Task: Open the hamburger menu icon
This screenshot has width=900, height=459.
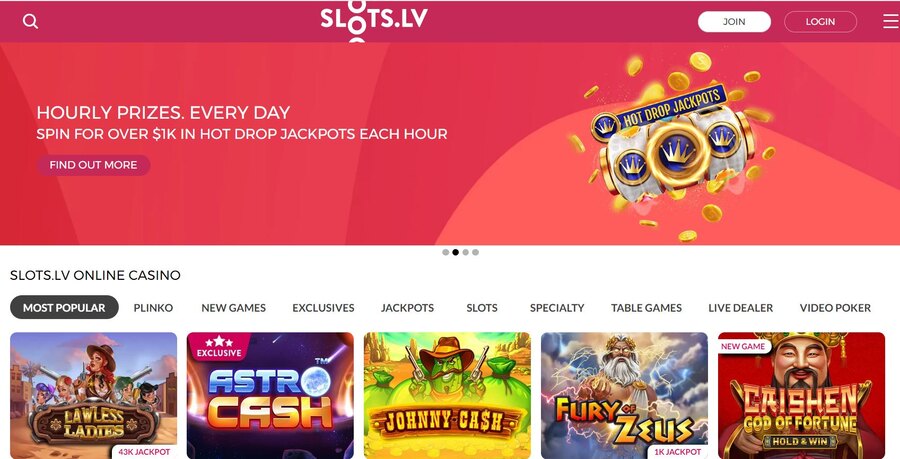Action: (x=891, y=21)
